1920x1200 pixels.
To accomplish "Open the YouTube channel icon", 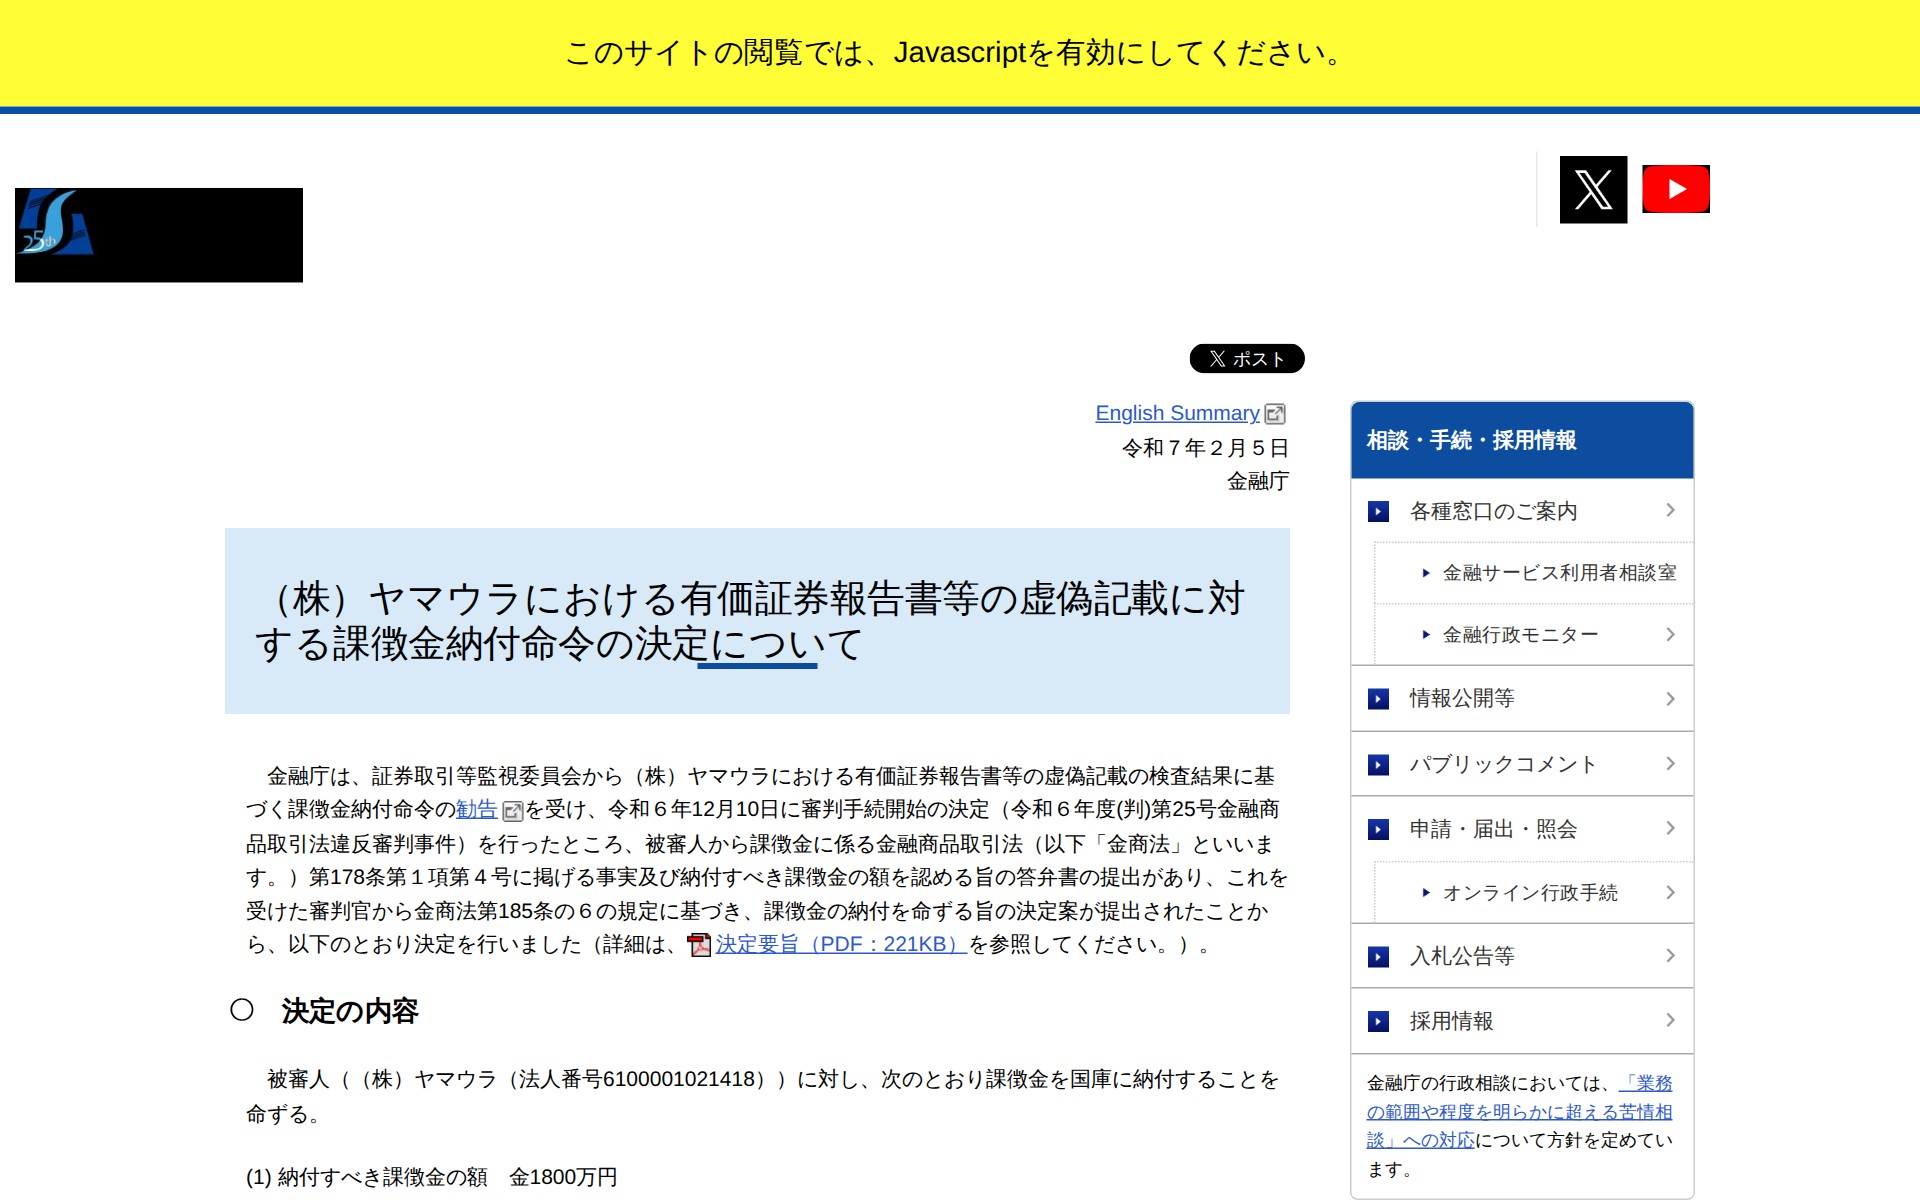I will point(1675,190).
